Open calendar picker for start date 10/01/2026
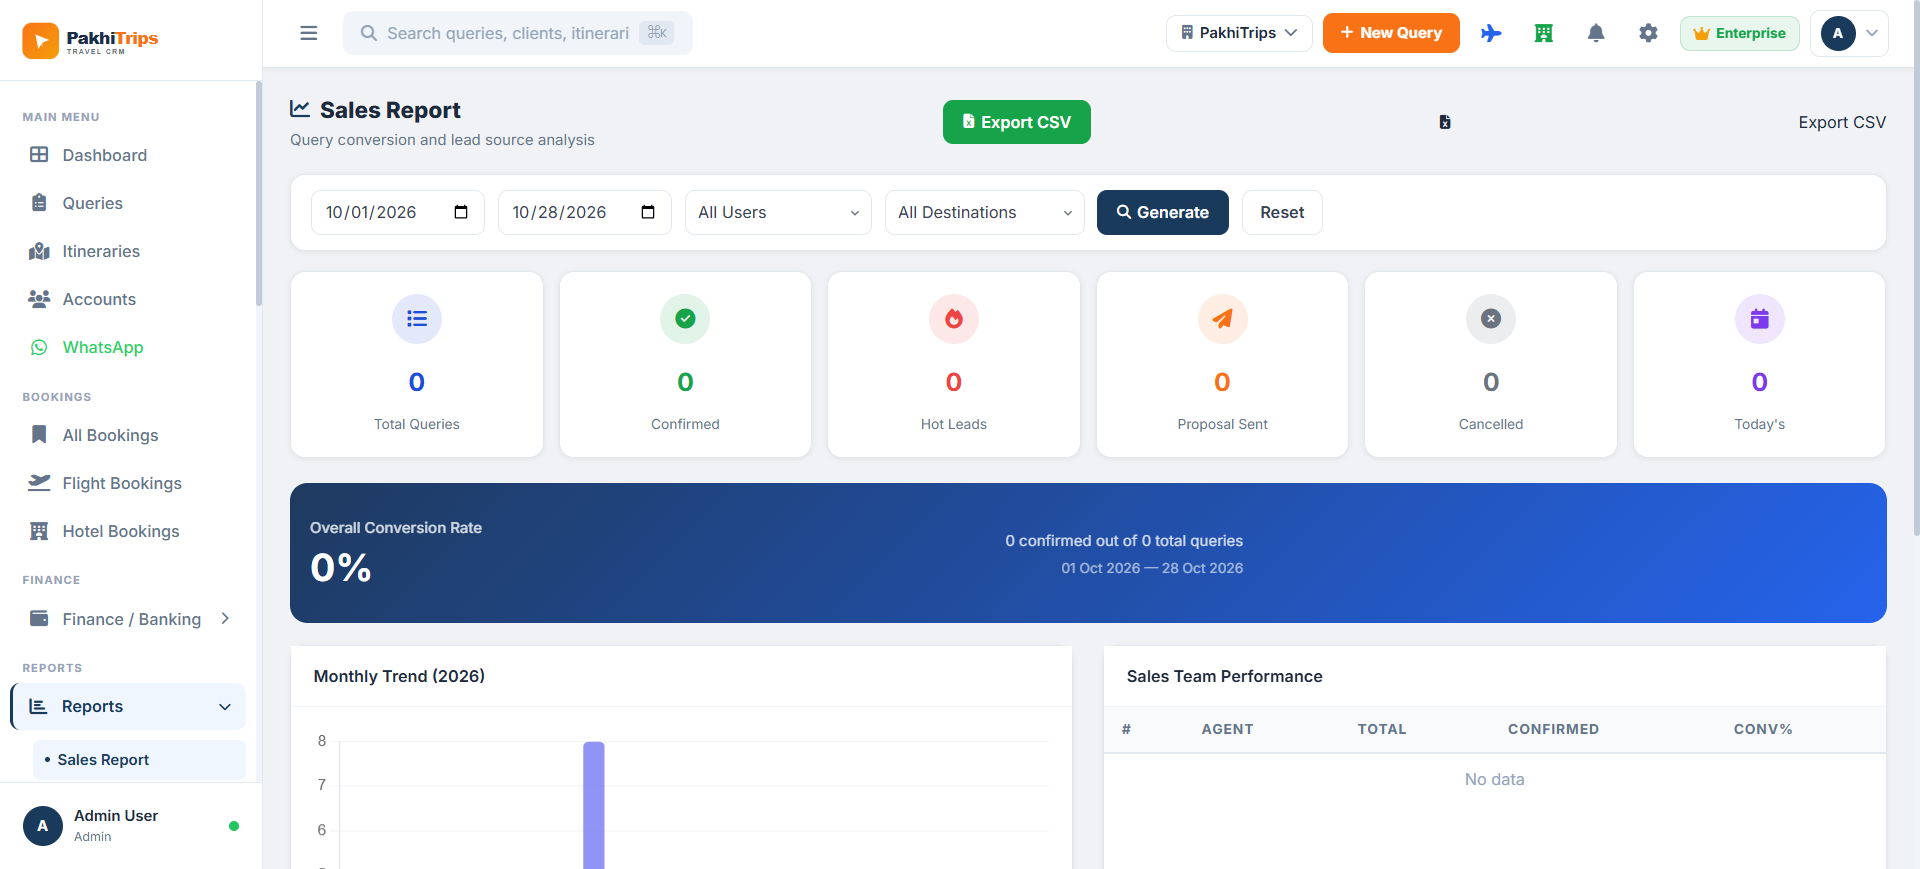Viewport: 1920px width, 869px height. tap(461, 212)
